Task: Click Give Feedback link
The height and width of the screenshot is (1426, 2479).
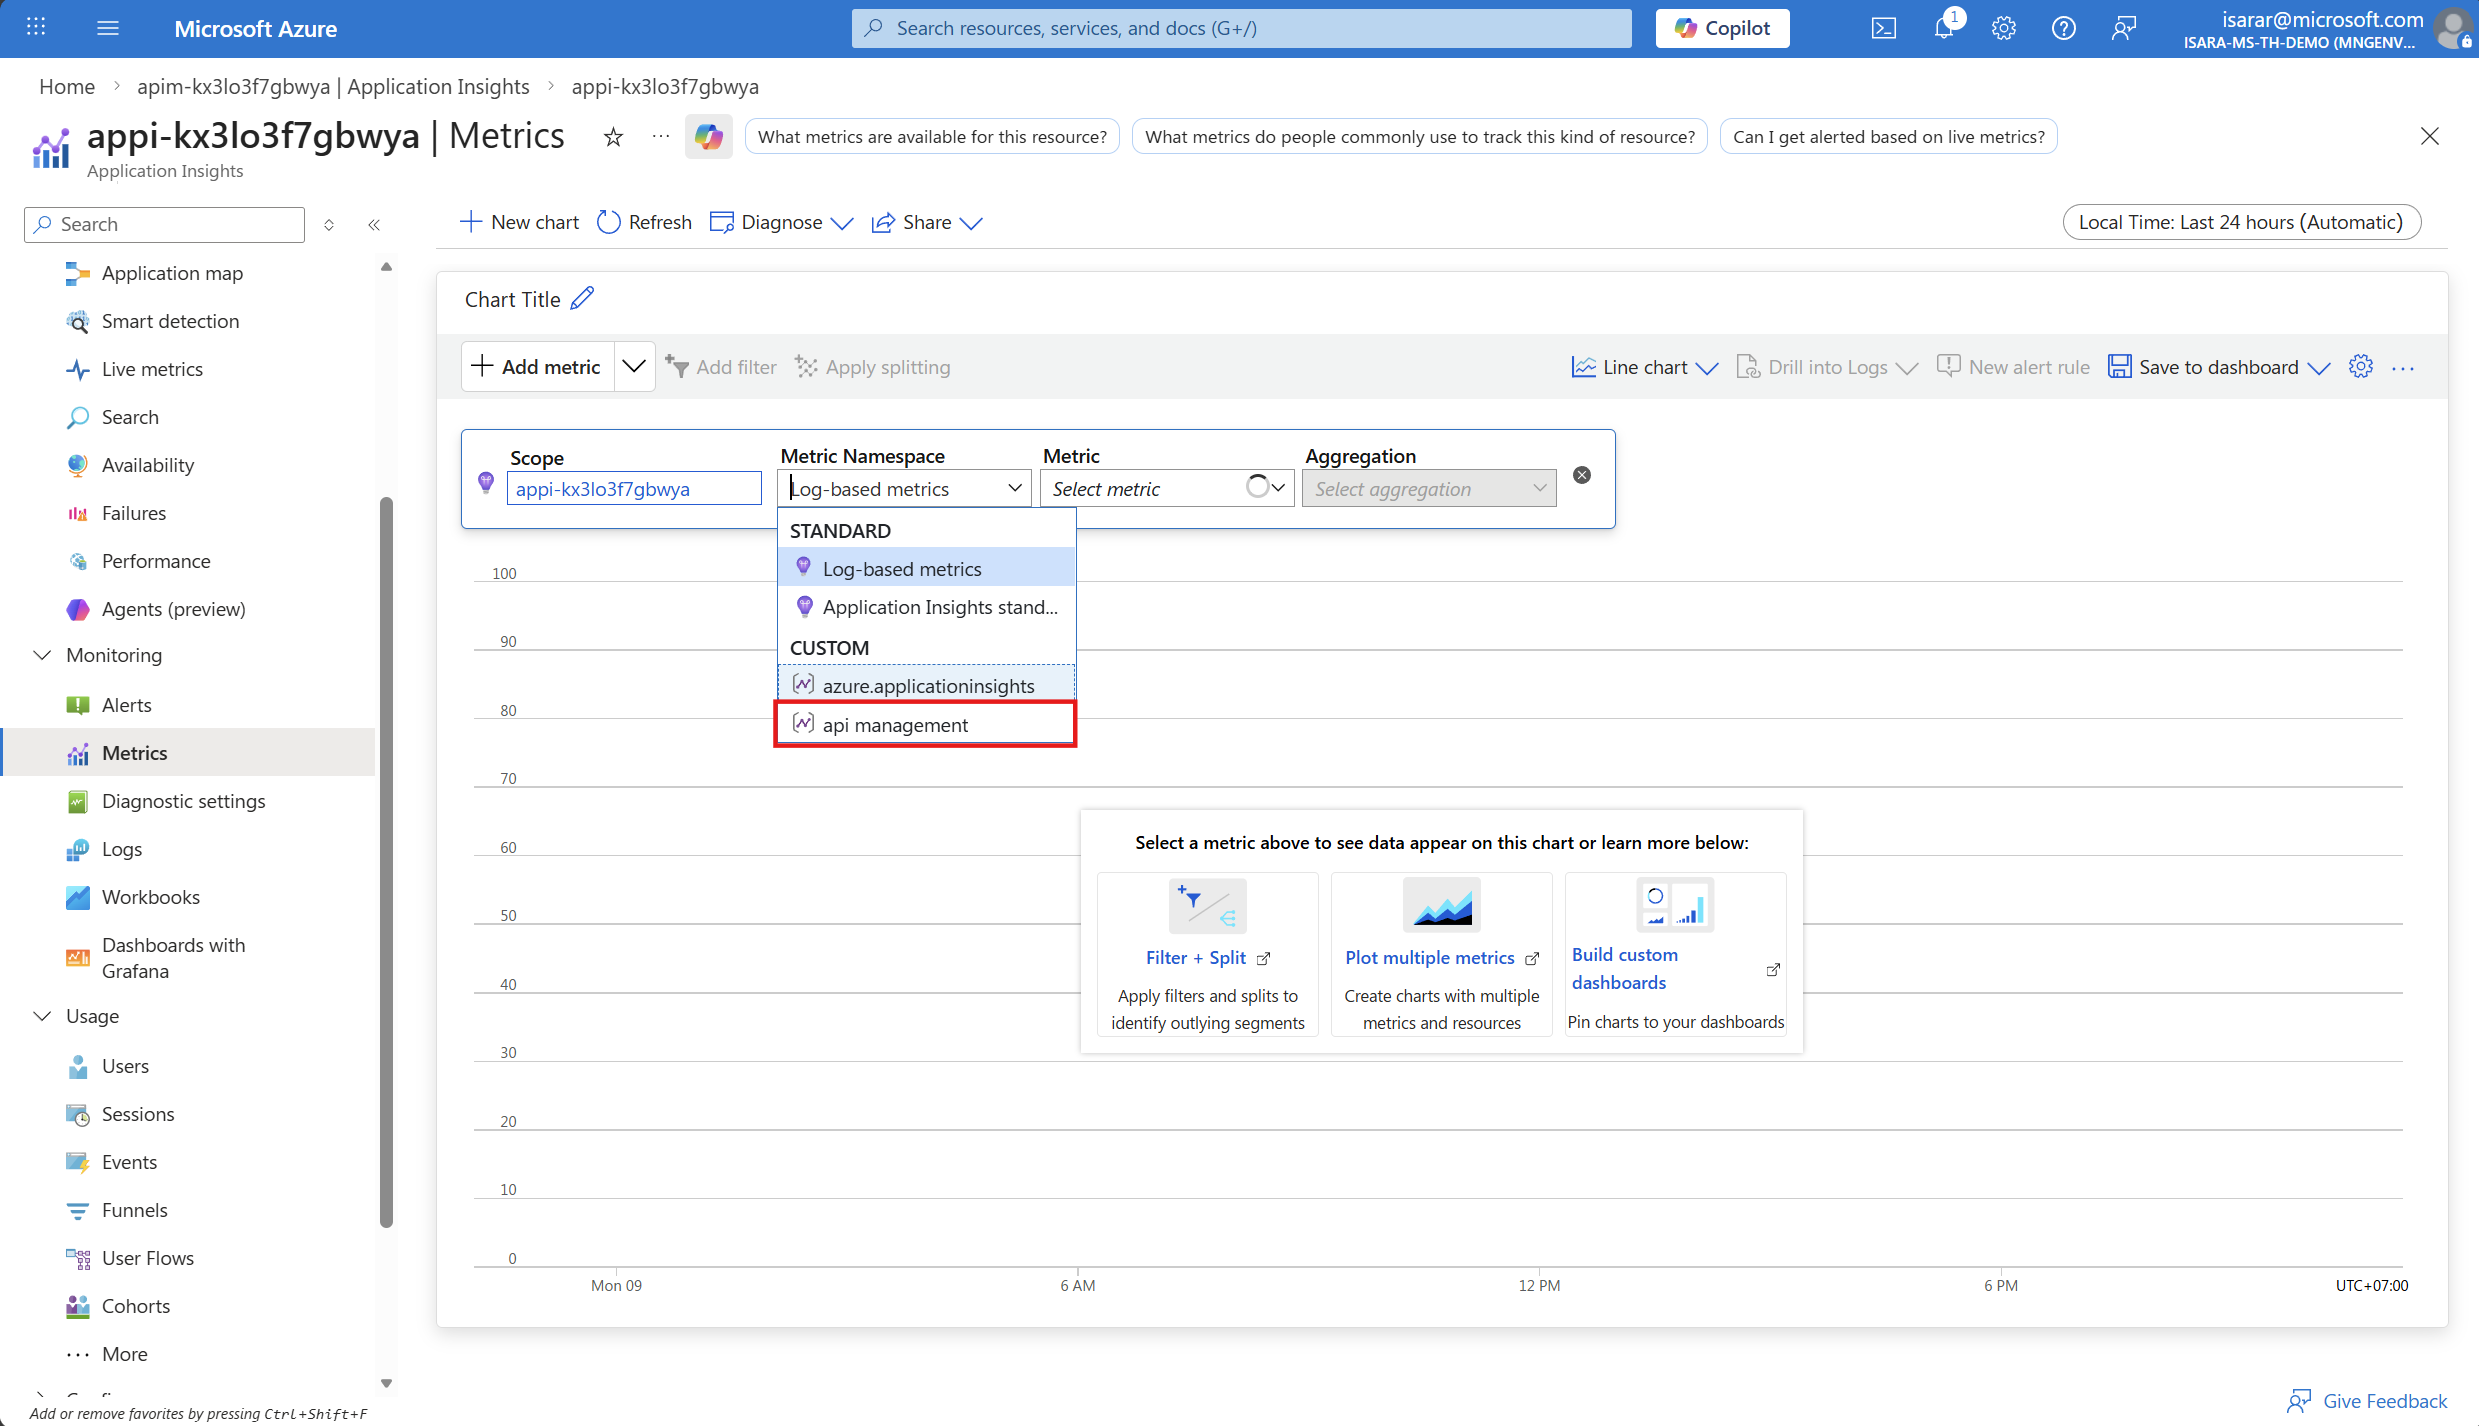Action: click(x=2367, y=1401)
